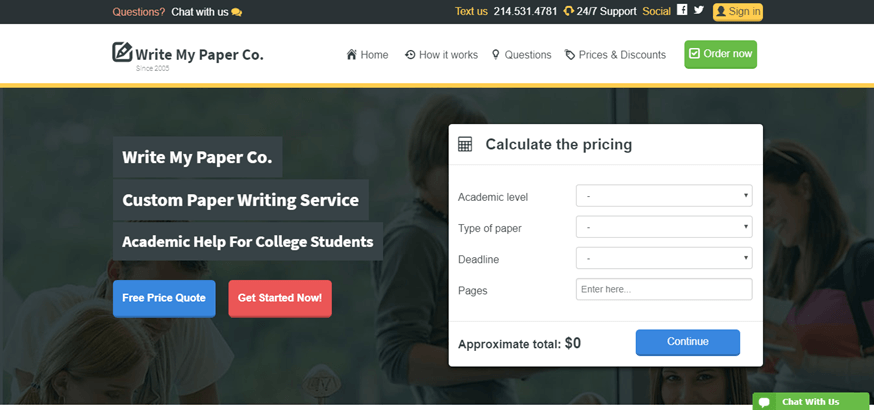Click the house icon next to Home
Image resolution: width=874 pixels, height=410 pixels.
pyautogui.click(x=352, y=54)
